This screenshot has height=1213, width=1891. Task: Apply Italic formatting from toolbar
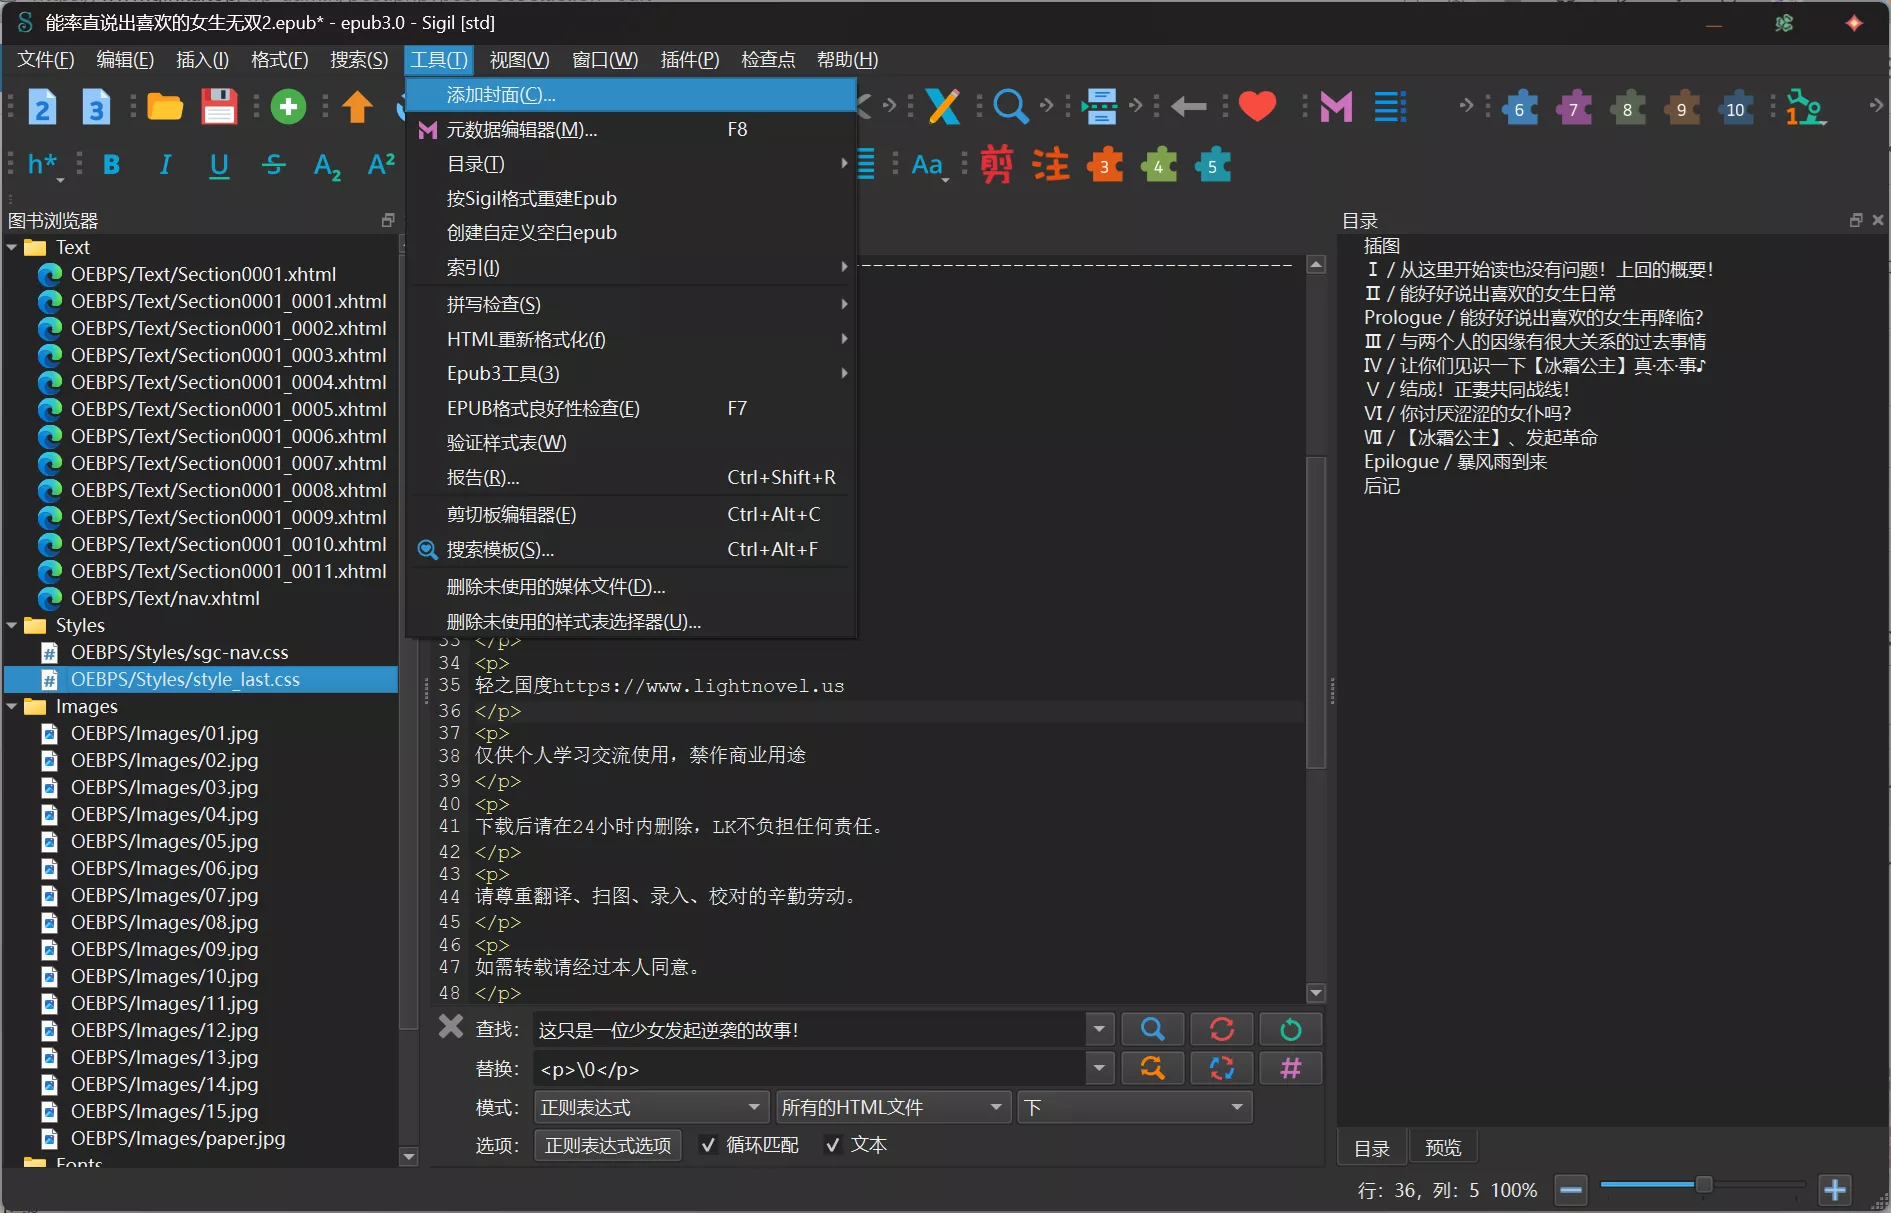click(x=165, y=165)
